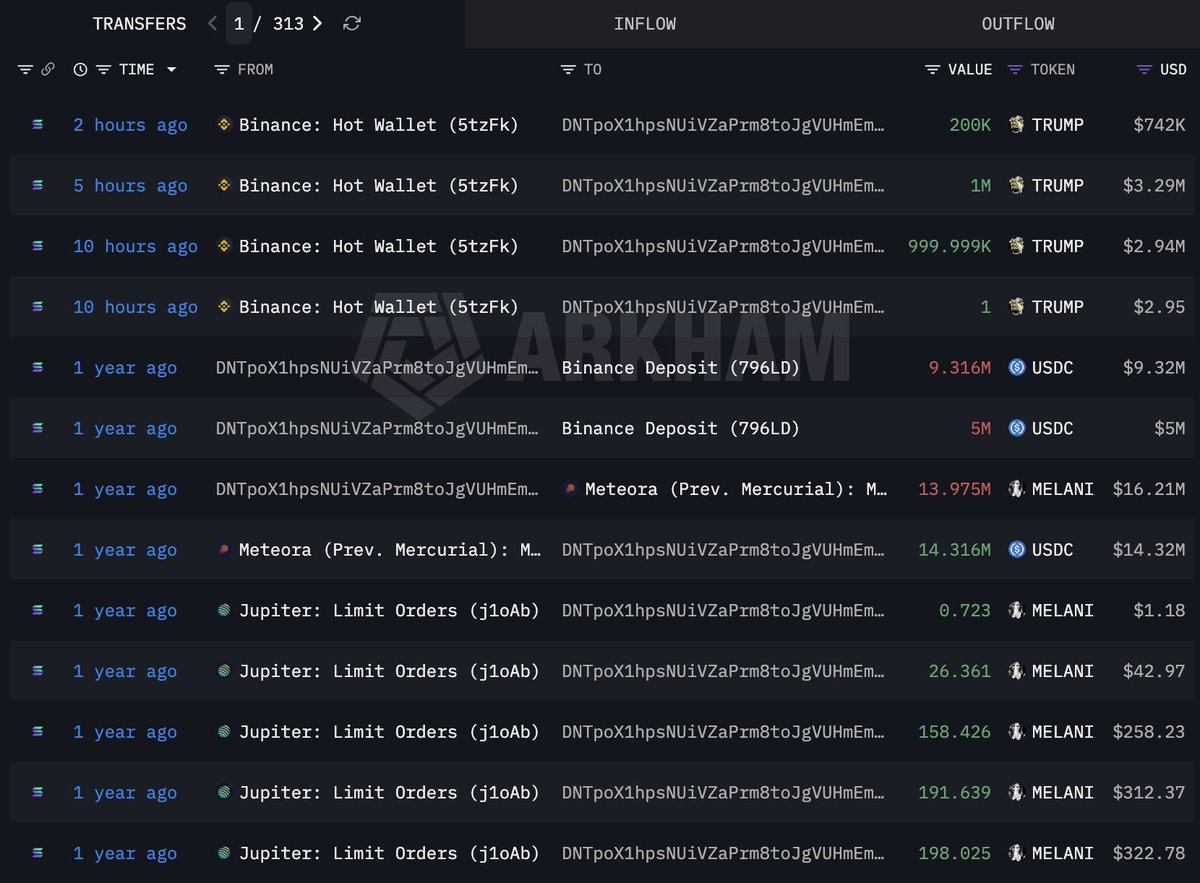Click the '5 hours ago' timestamp
Image resolution: width=1200 pixels, height=883 pixels.
130,185
